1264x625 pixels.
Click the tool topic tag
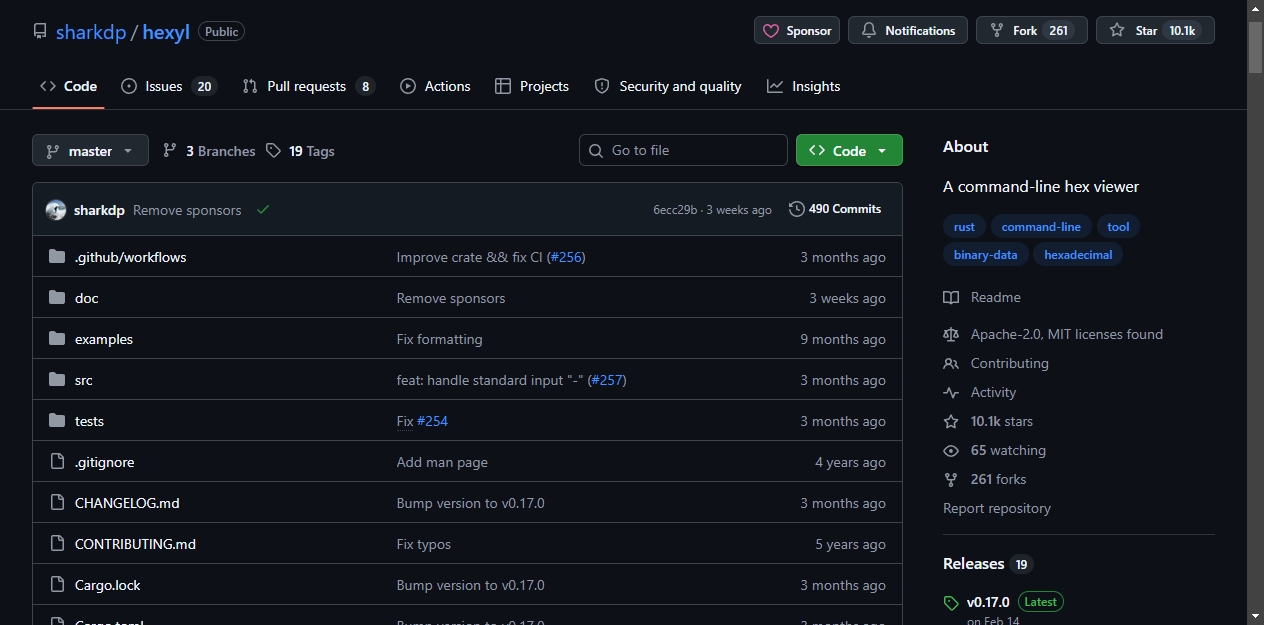pyautogui.click(x=1118, y=227)
